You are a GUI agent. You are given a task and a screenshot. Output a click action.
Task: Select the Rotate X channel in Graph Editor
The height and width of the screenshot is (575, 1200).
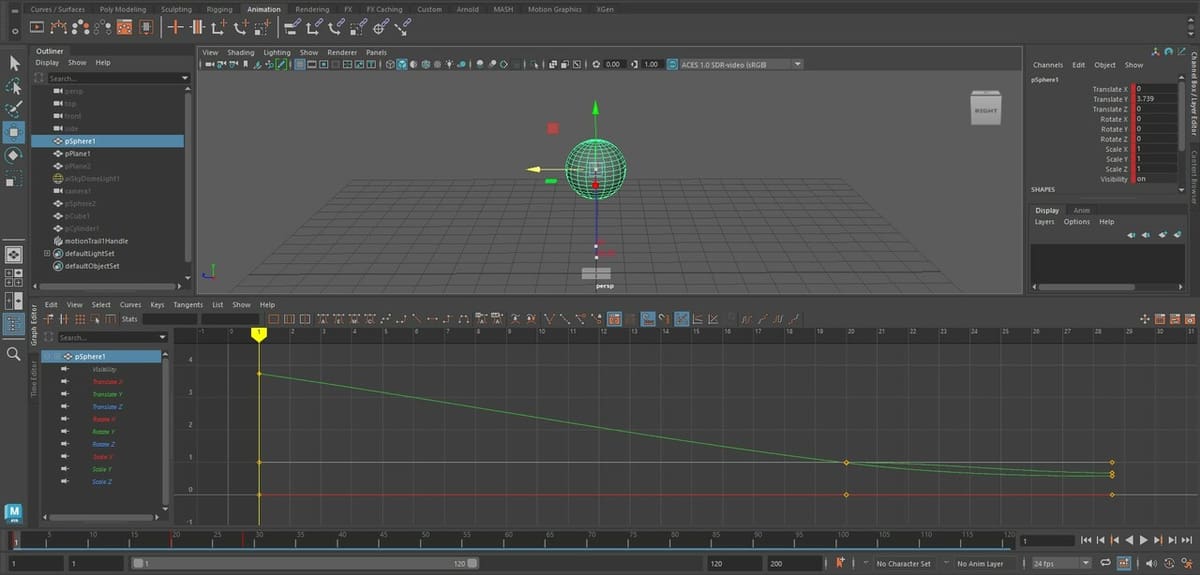coord(103,419)
